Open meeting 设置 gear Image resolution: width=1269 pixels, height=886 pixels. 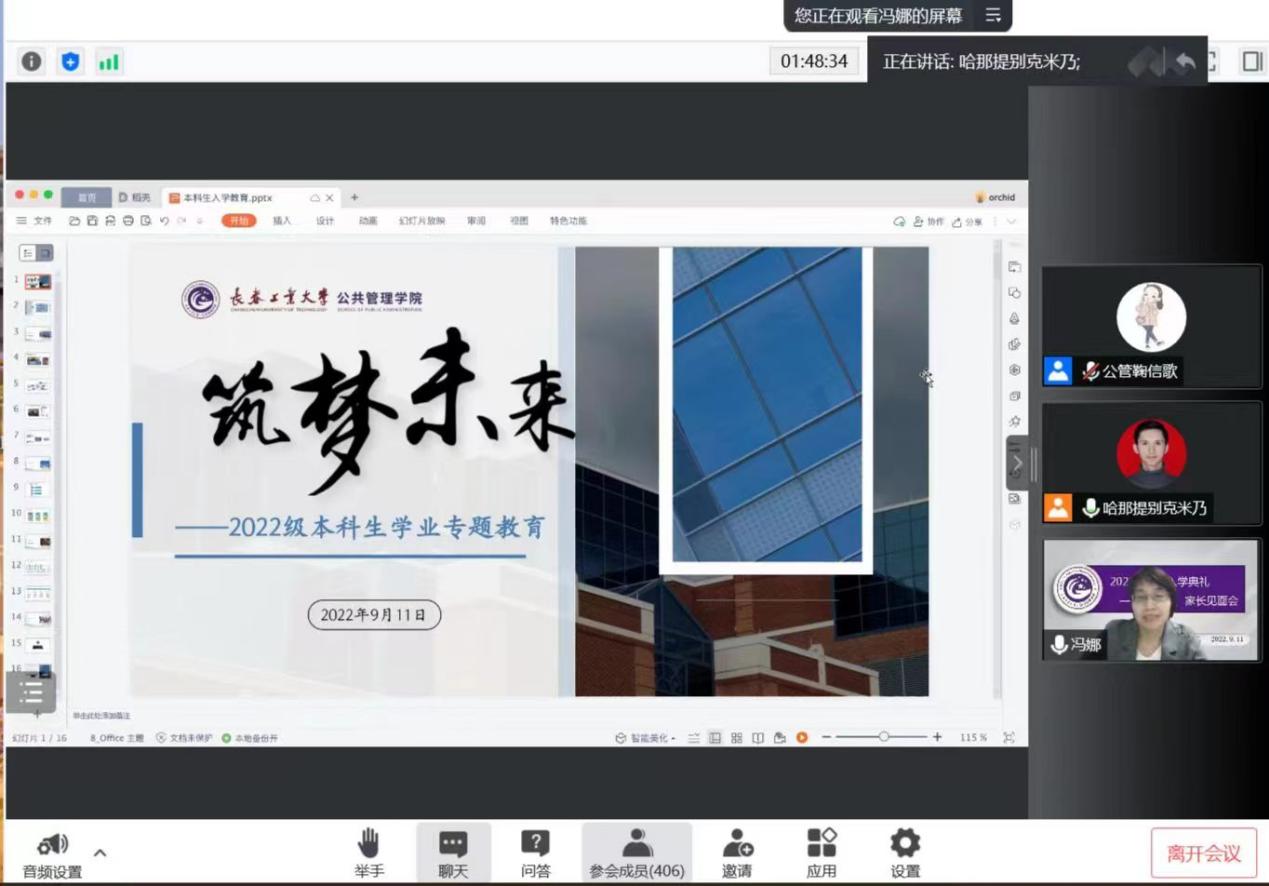(904, 853)
